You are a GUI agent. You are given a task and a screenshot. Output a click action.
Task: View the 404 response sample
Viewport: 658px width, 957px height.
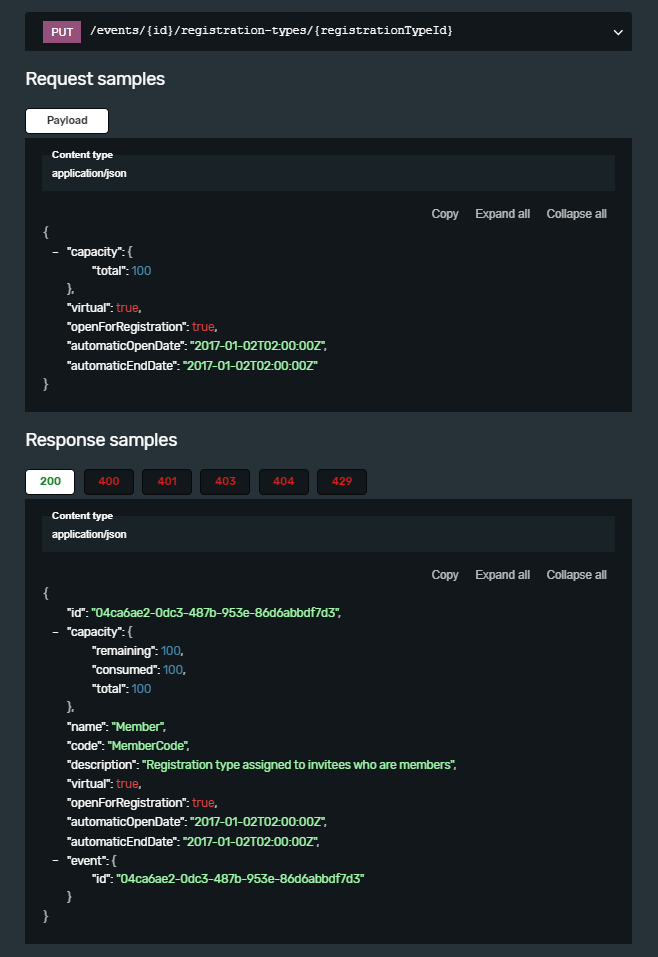click(284, 481)
